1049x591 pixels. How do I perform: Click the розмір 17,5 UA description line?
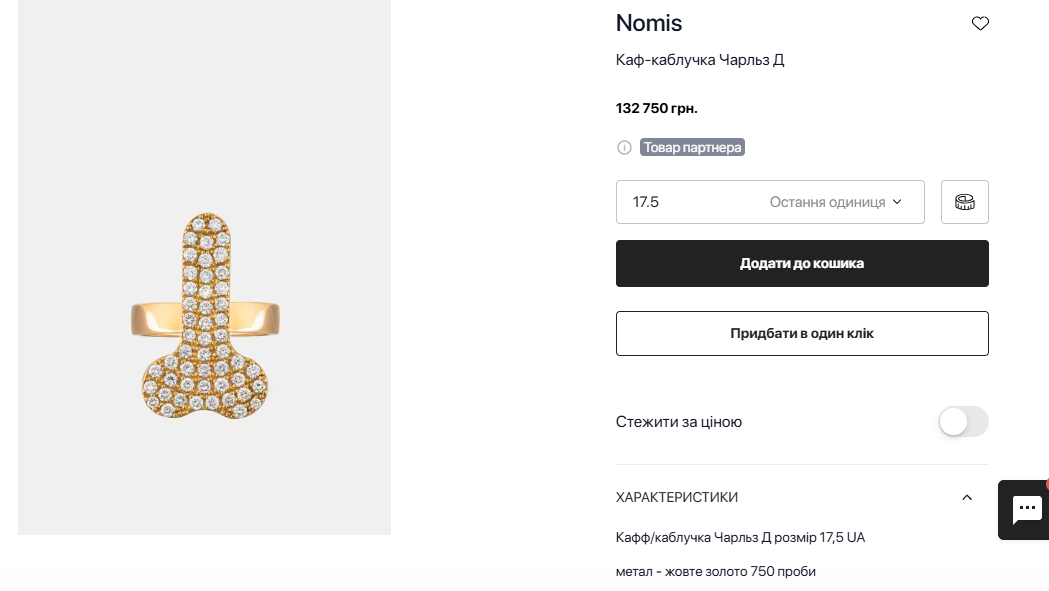tap(740, 537)
